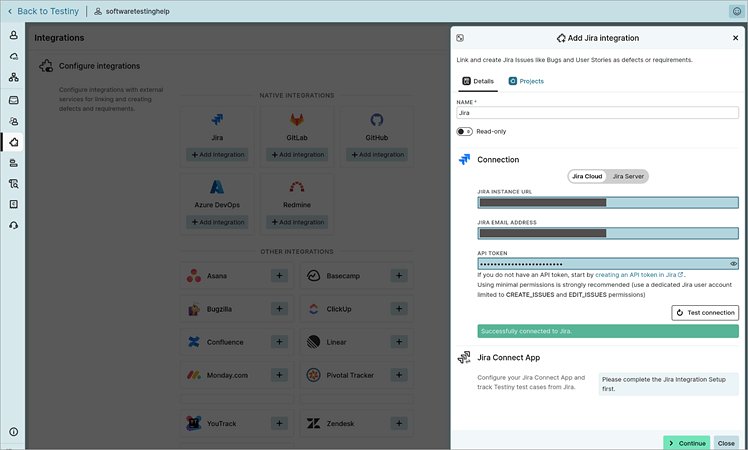The image size is (748, 450).
Task: Click the Zendesk logo icon
Action: click(x=313, y=423)
